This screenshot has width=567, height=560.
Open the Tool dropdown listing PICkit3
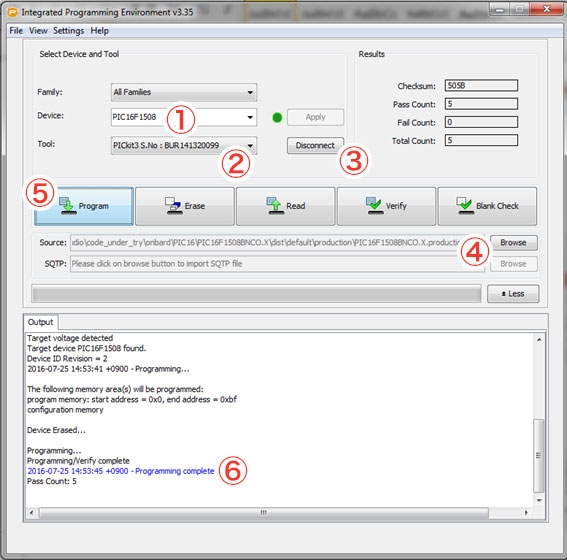[x=184, y=145]
